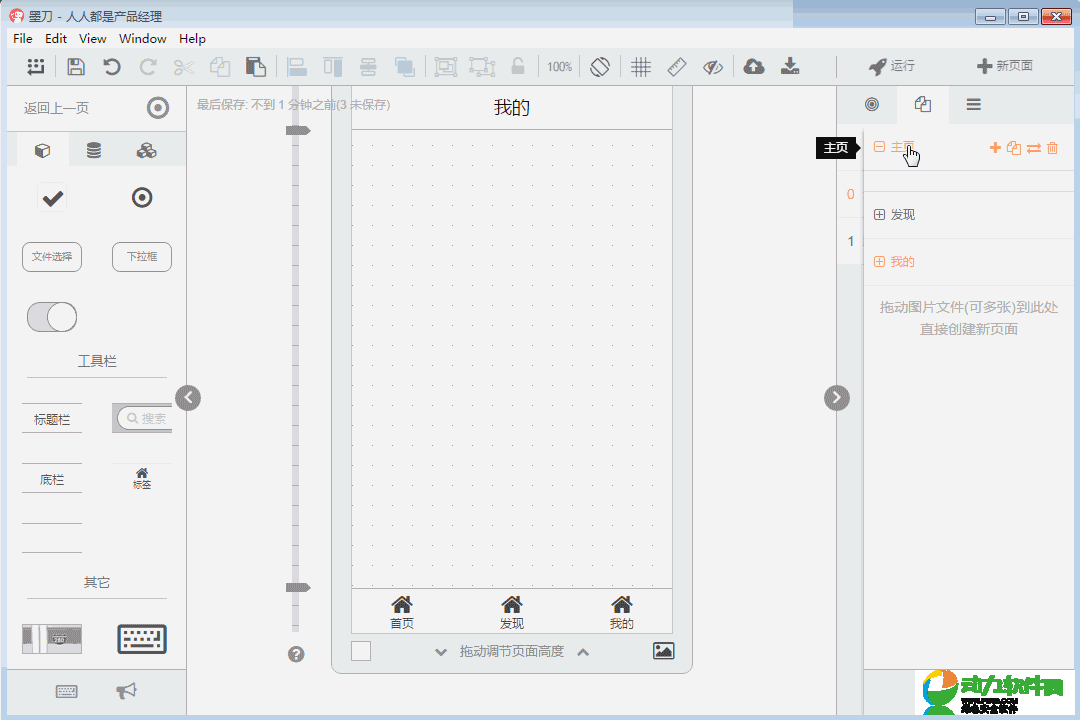Open the Help menu
Screen dimensions: 1080x720
tap(192, 39)
